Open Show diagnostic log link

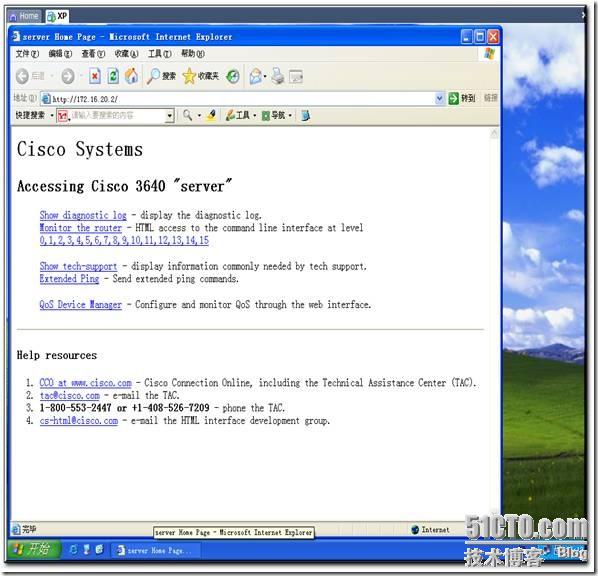pos(83,215)
